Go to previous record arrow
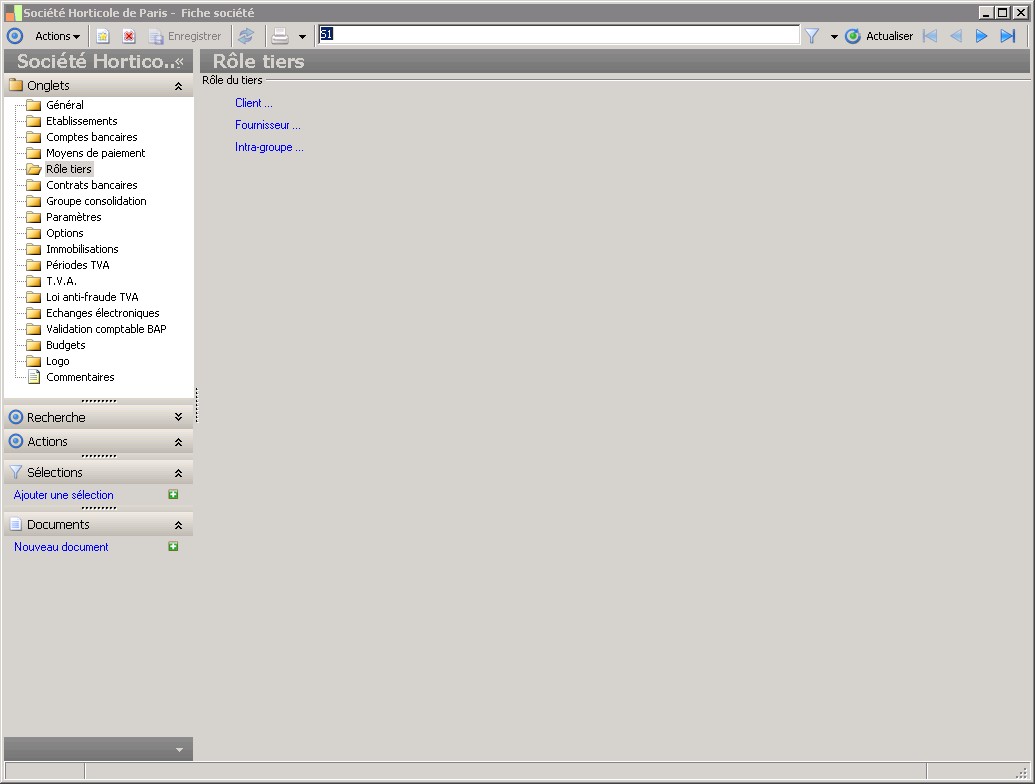 click(956, 36)
